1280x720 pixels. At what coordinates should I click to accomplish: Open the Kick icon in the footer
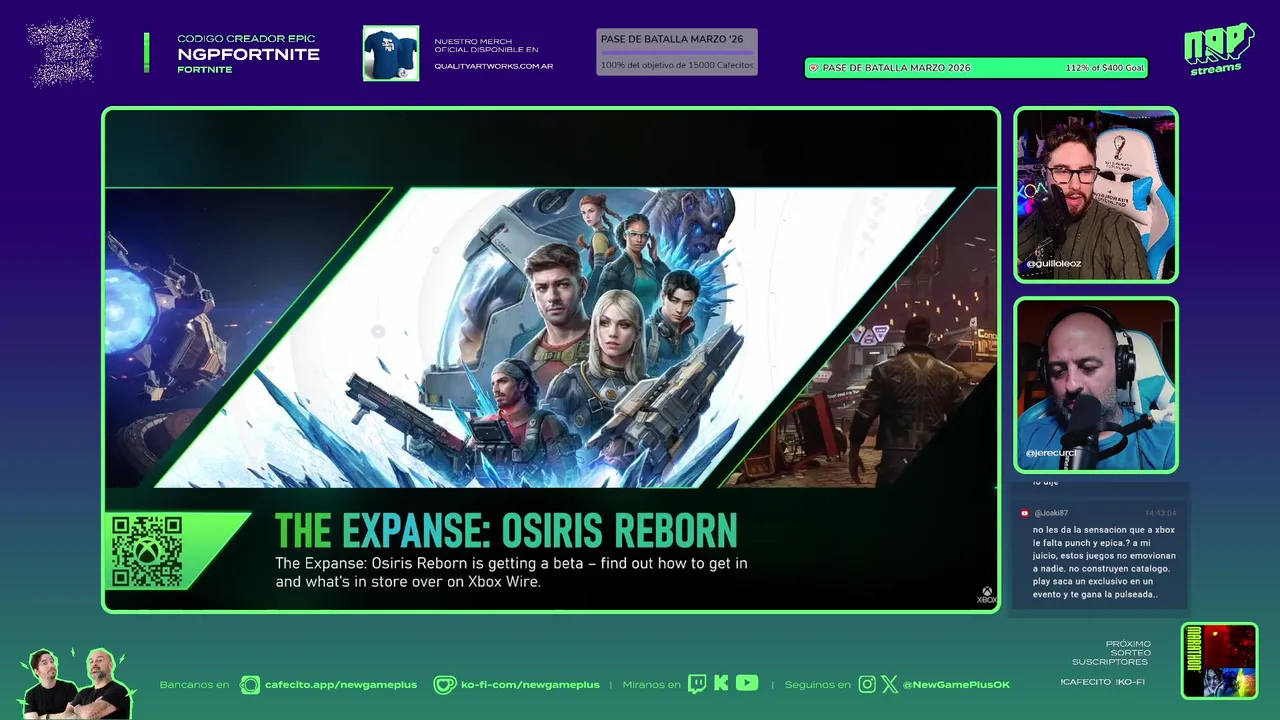coord(721,684)
